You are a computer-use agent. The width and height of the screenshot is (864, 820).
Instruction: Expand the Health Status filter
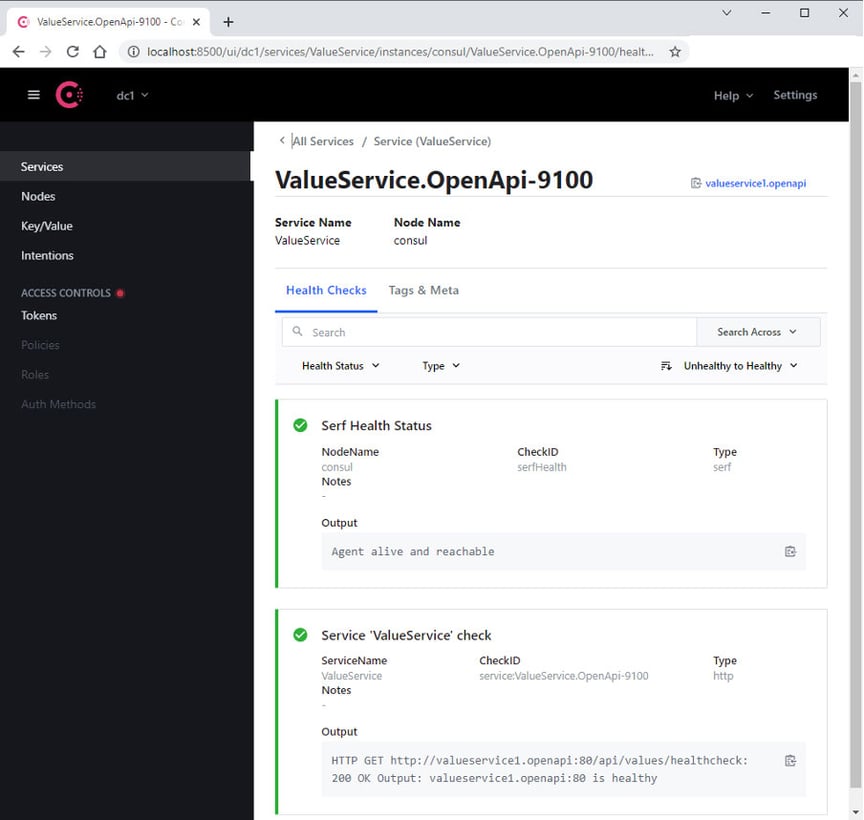(339, 366)
